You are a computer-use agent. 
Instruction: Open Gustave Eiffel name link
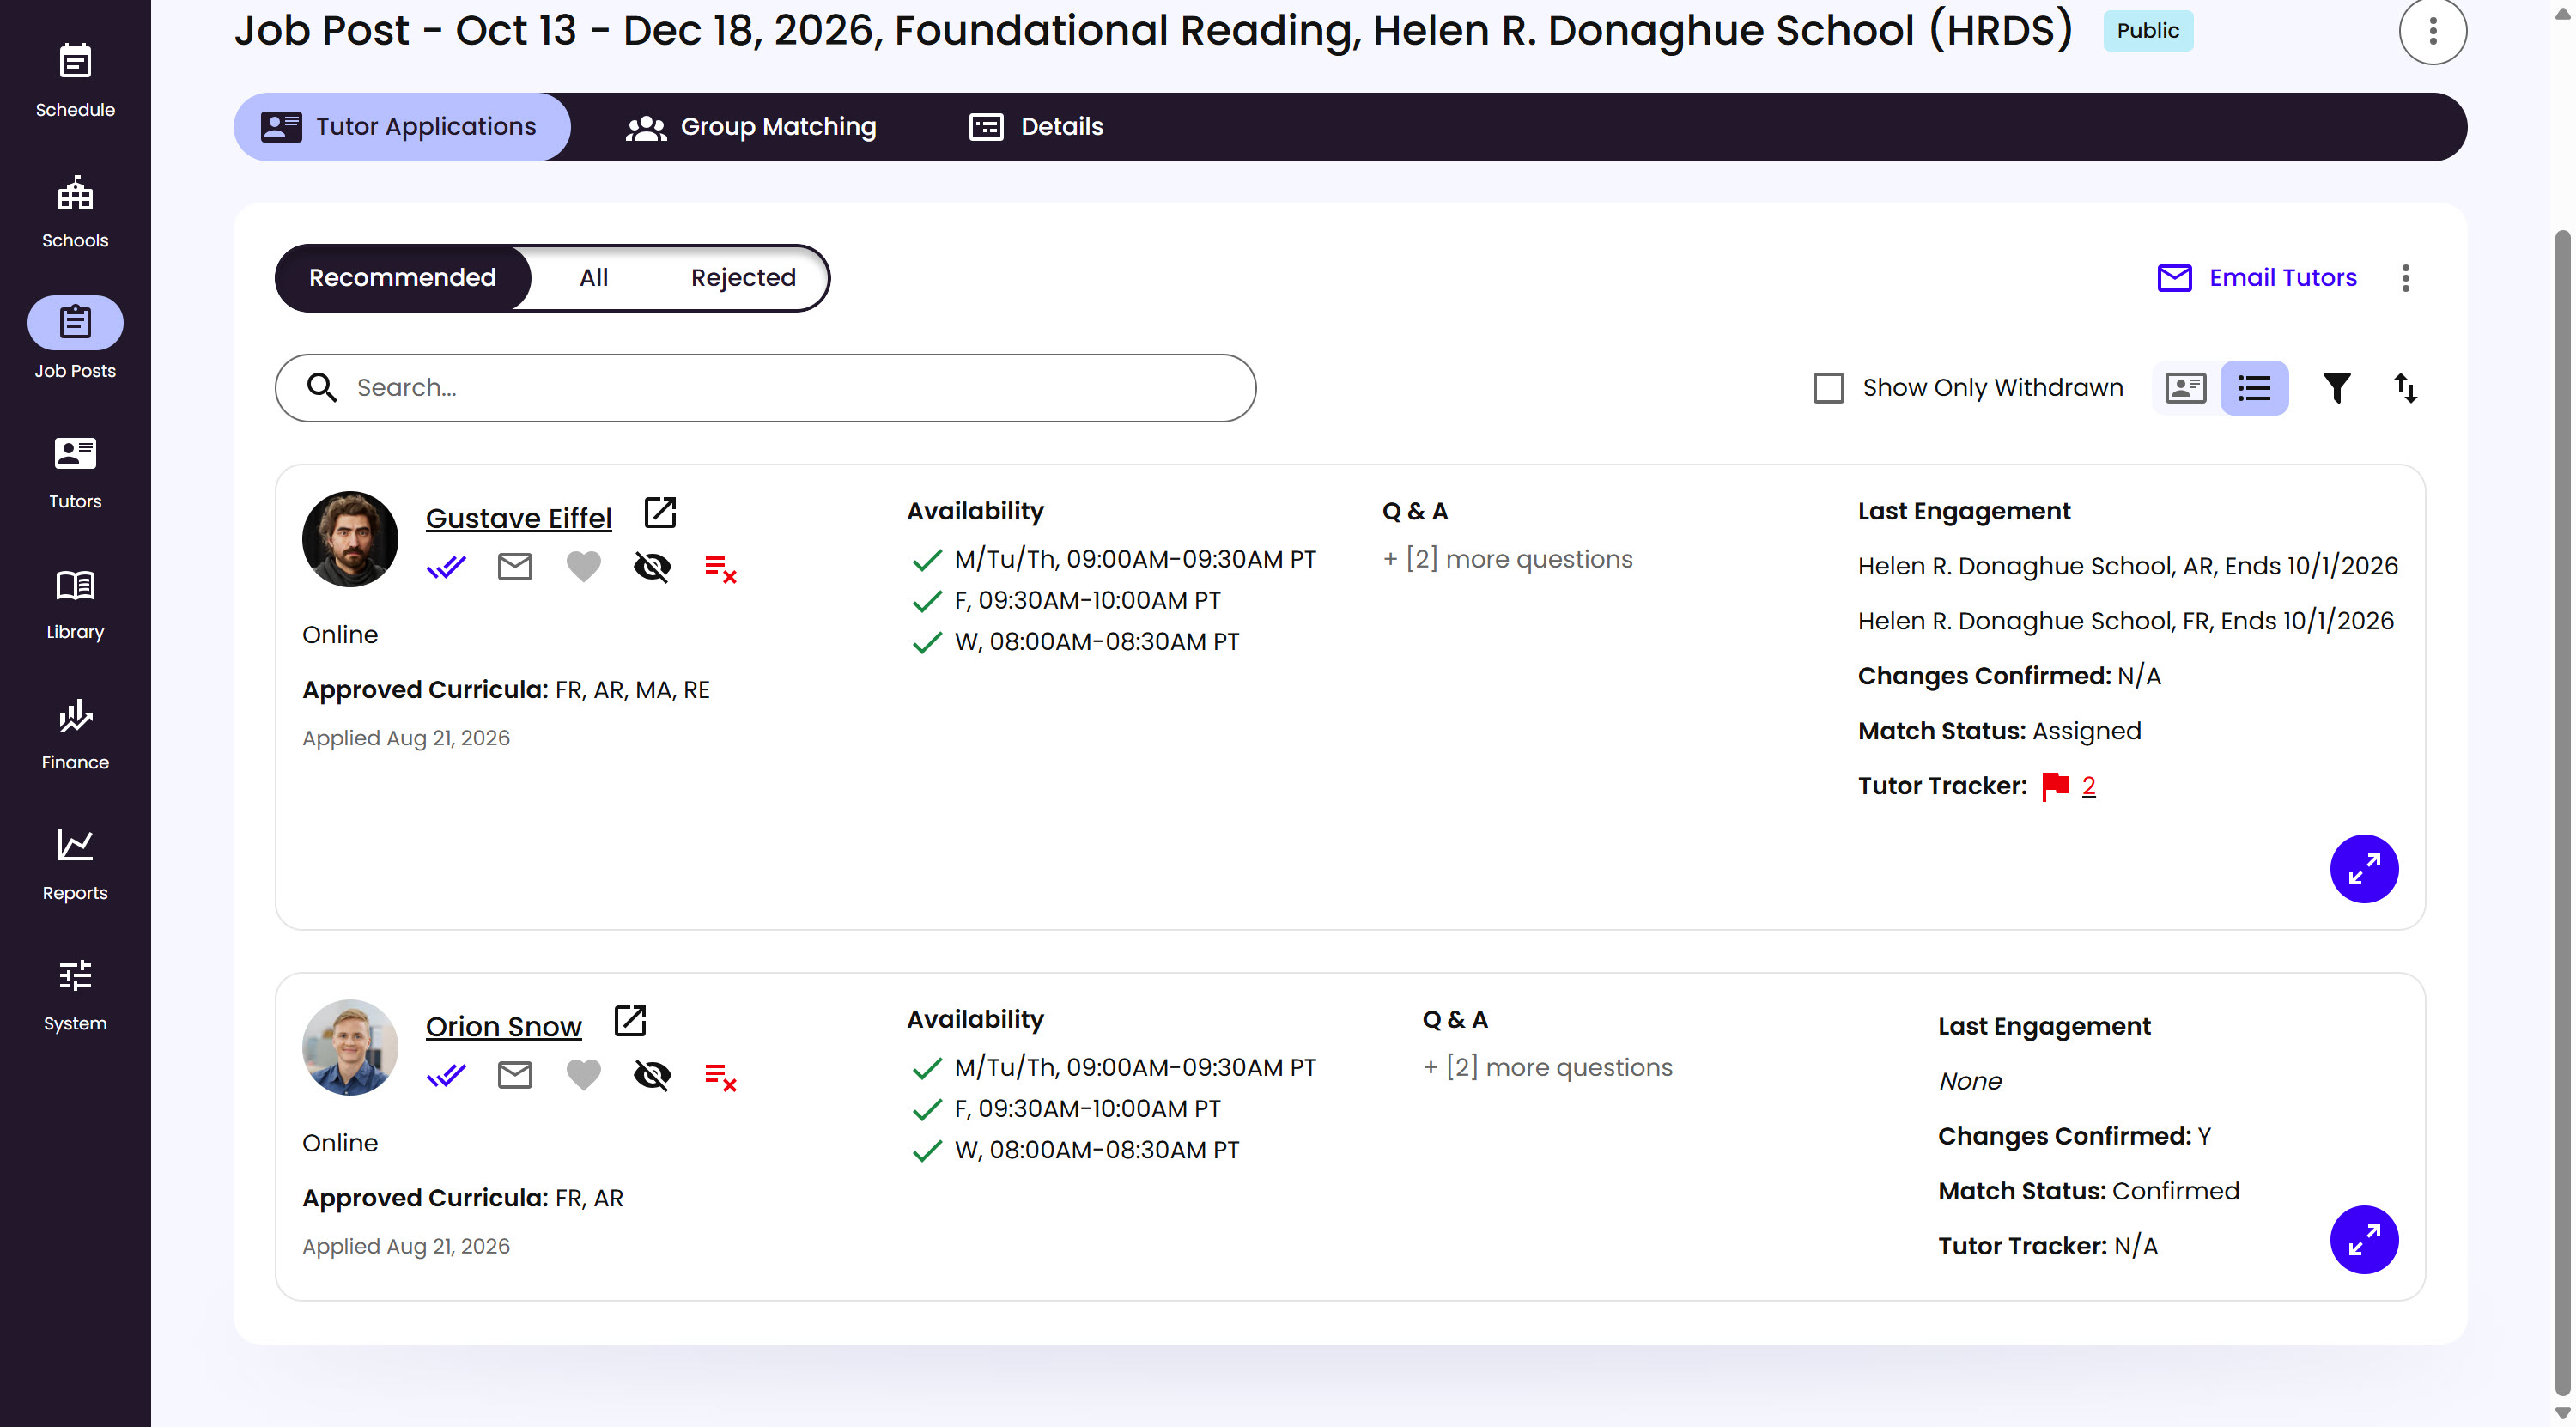coord(518,518)
